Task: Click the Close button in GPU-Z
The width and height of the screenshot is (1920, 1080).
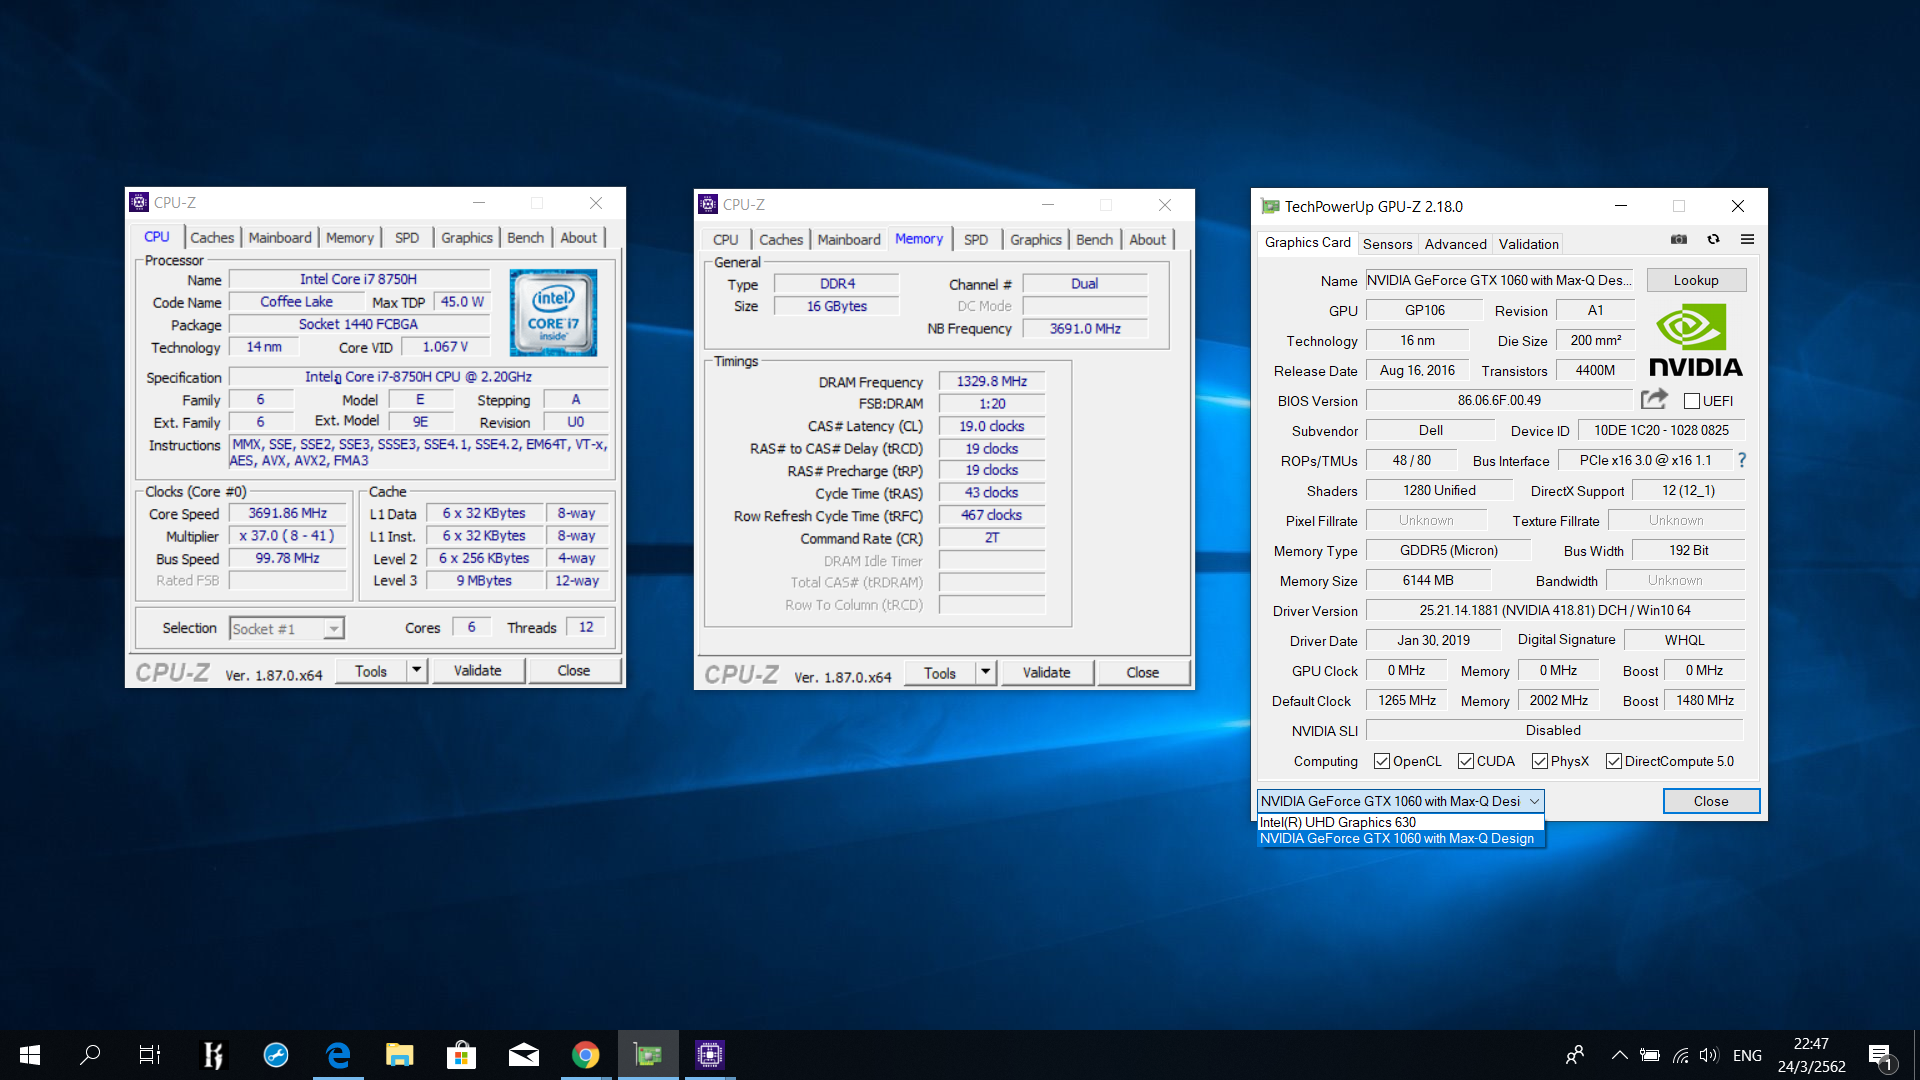Action: [x=1711, y=801]
